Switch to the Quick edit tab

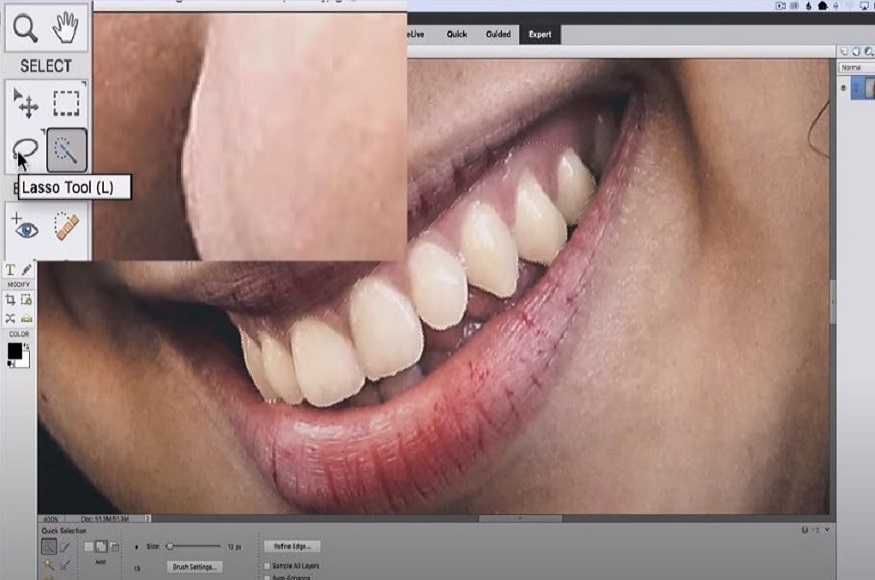tap(456, 34)
